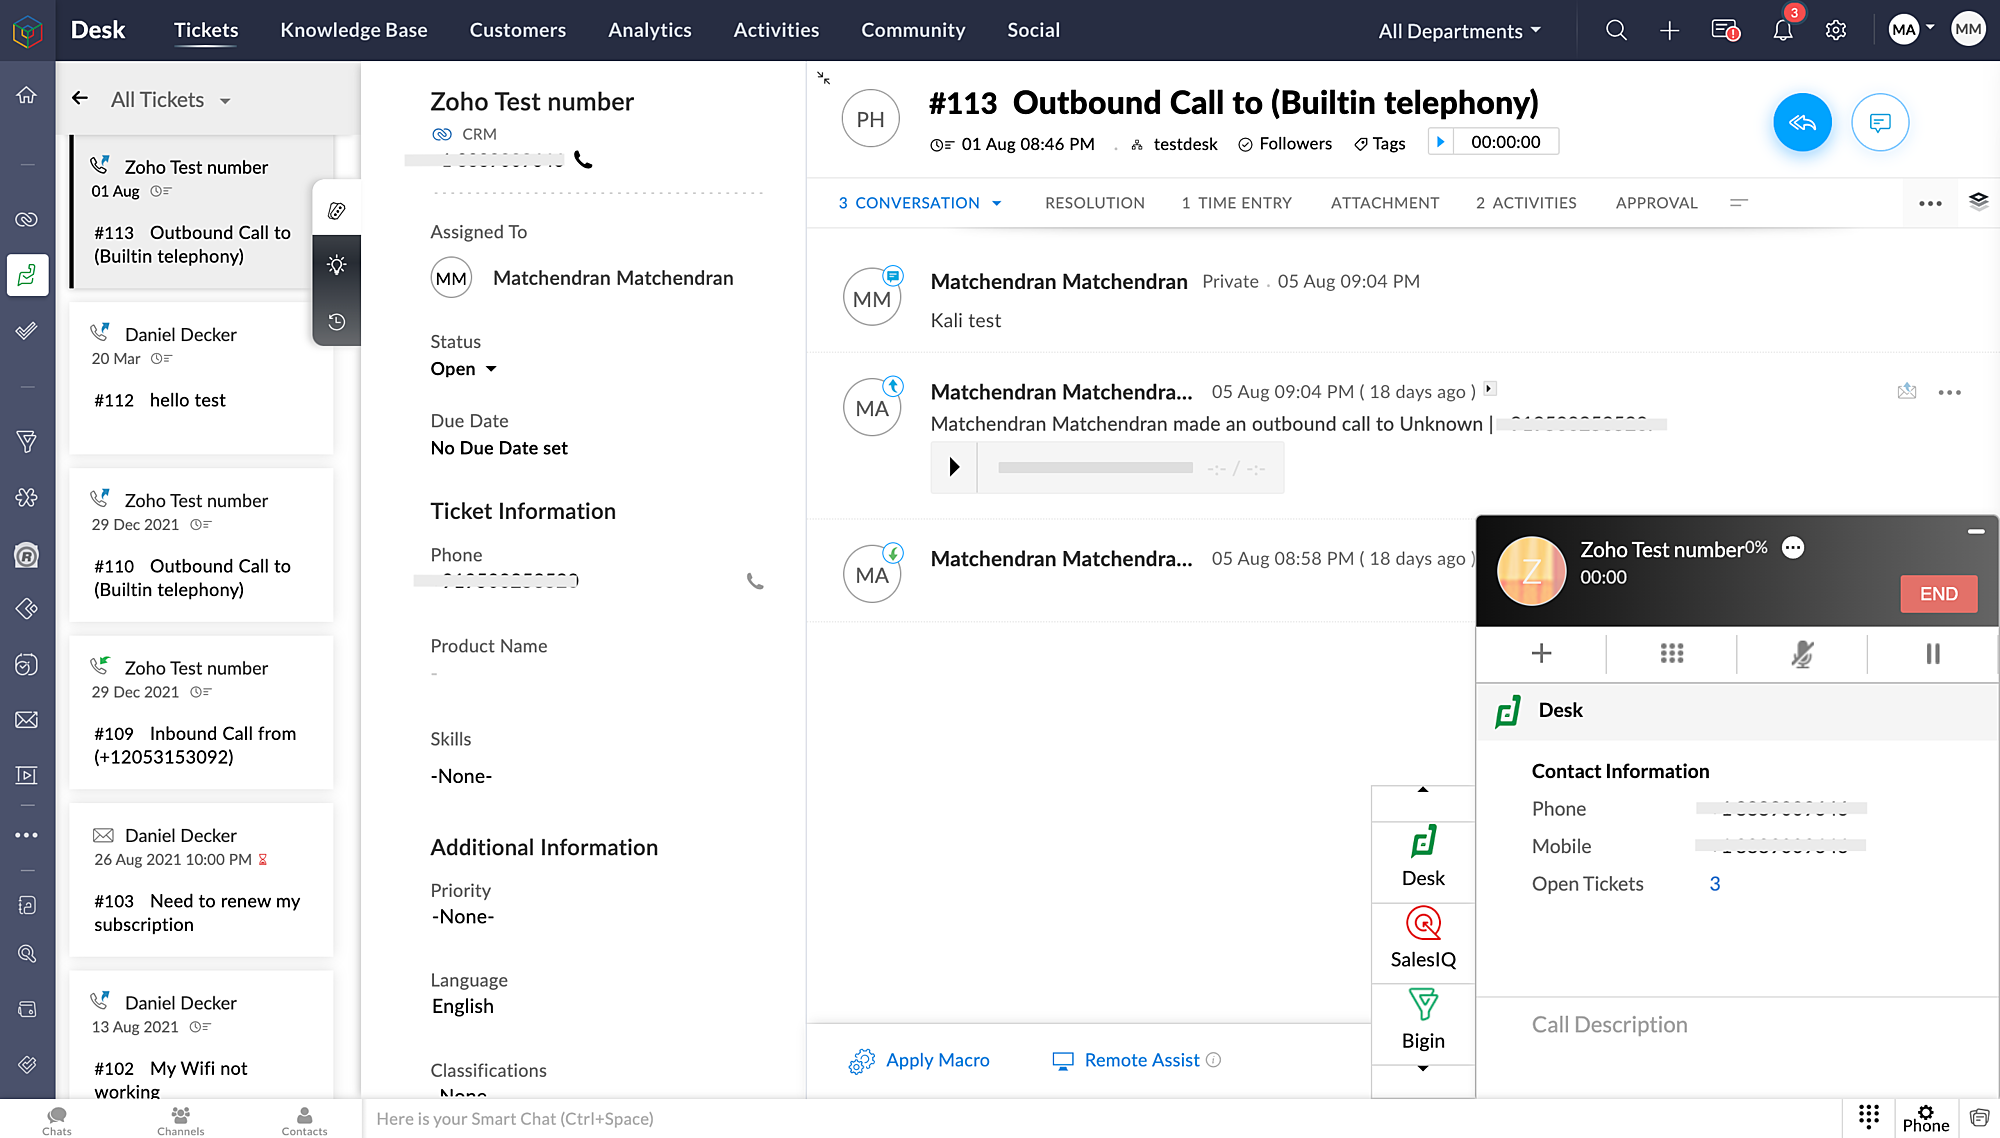
Task: Collapse the ticket view arrows icon
Action: coord(823,77)
